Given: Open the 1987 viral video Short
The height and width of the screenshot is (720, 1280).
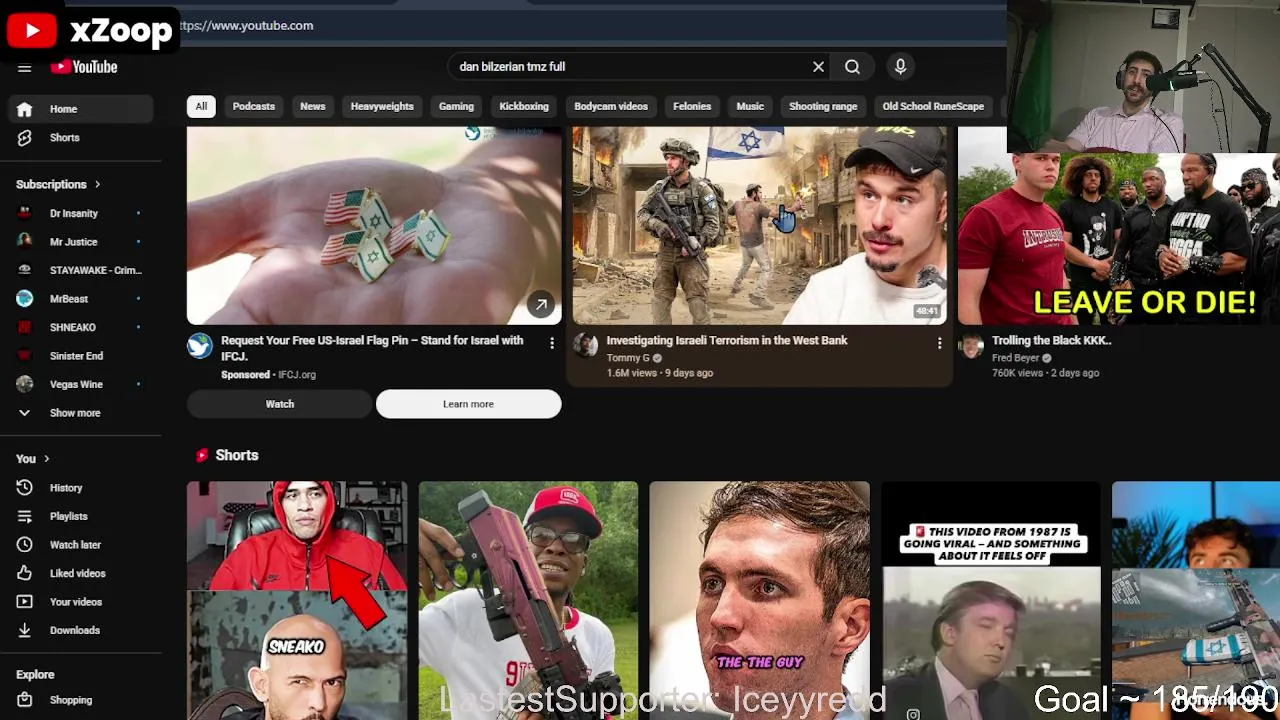Looking at the screenshot, I should pos(991,600).
